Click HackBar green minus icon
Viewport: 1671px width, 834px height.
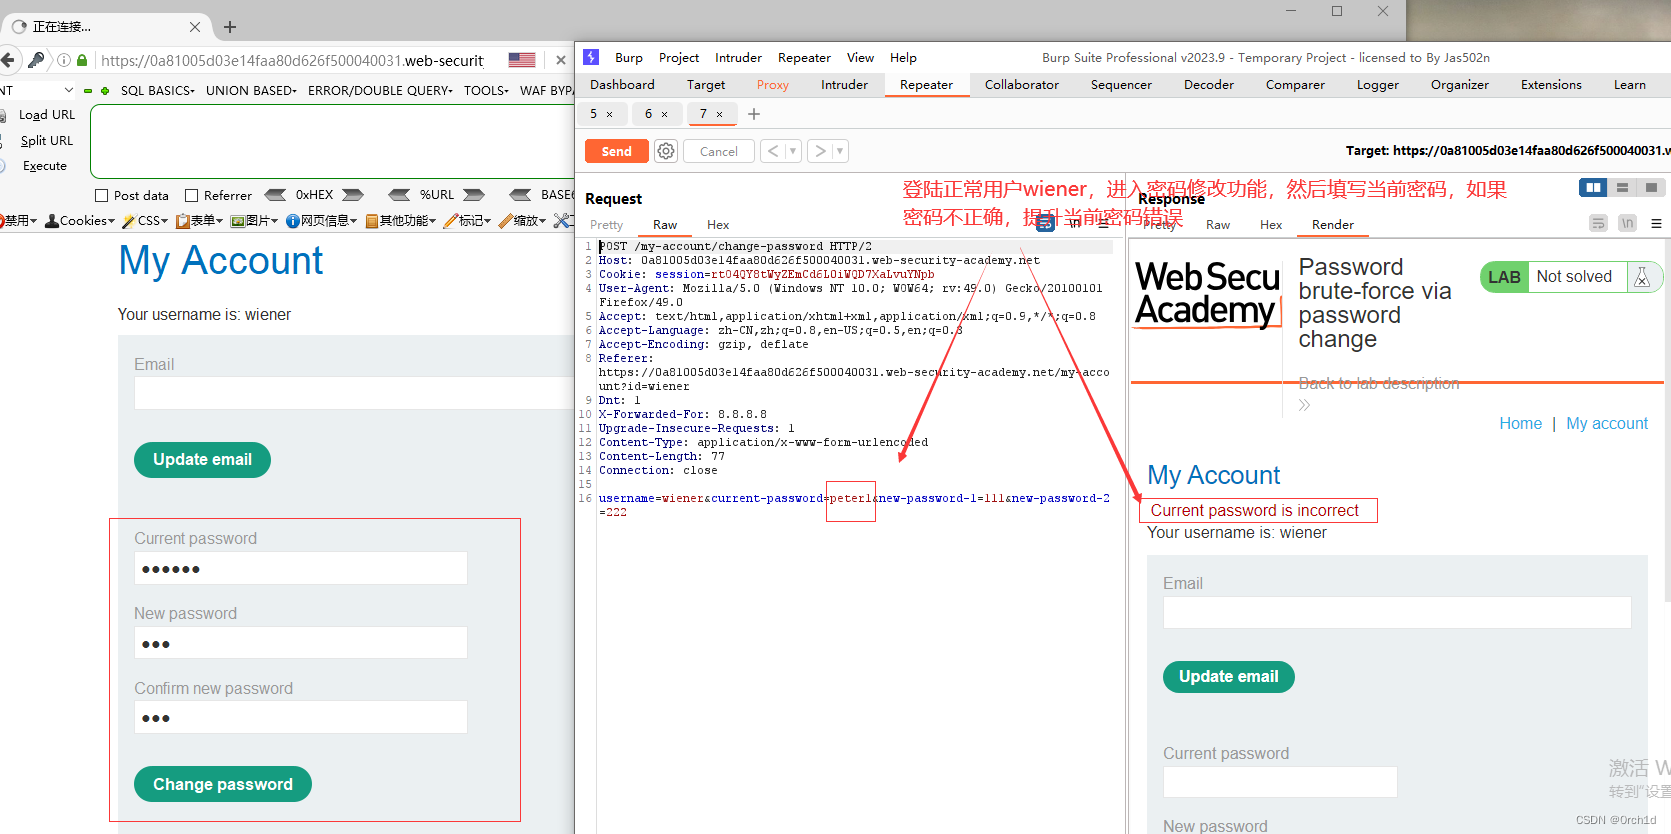[x=88, y=90]
